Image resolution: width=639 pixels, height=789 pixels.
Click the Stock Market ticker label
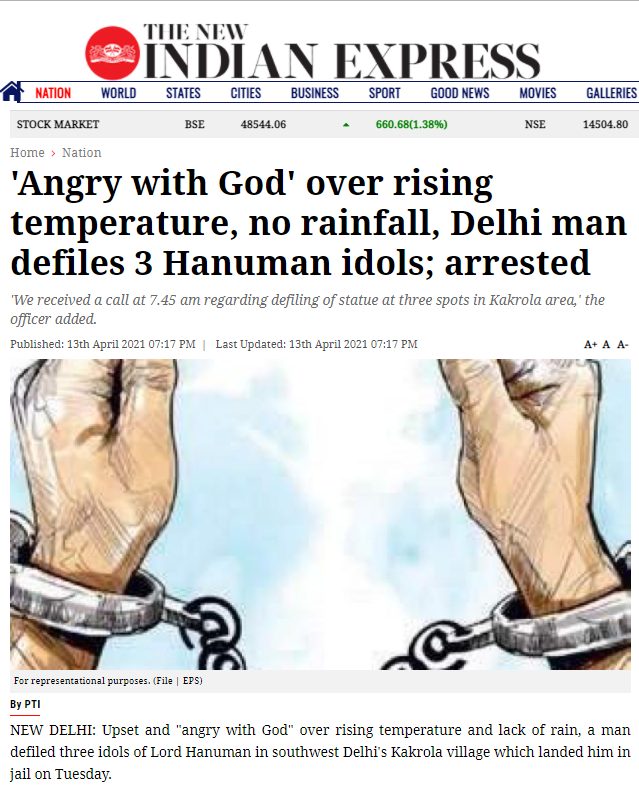click(58, 124)
